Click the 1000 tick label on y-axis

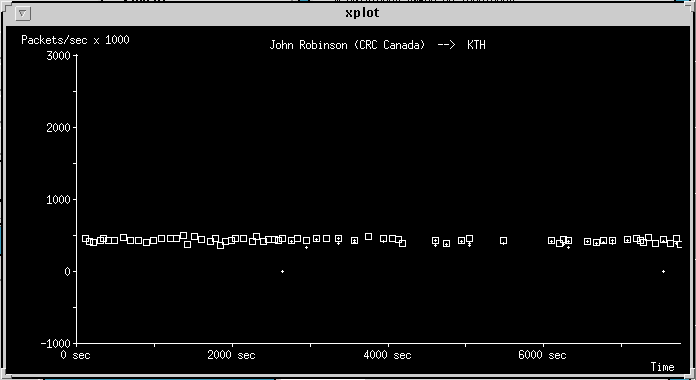(x=59, y=199)
